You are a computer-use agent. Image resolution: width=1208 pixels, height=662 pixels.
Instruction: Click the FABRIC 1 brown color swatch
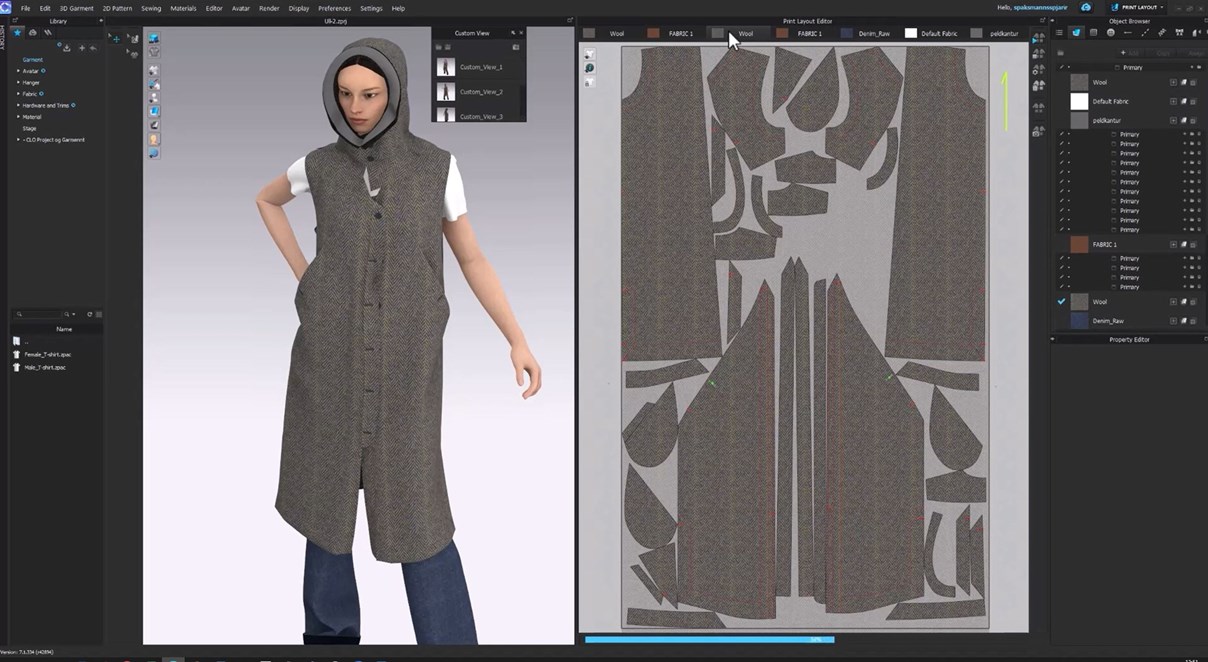coord(1079,244)
